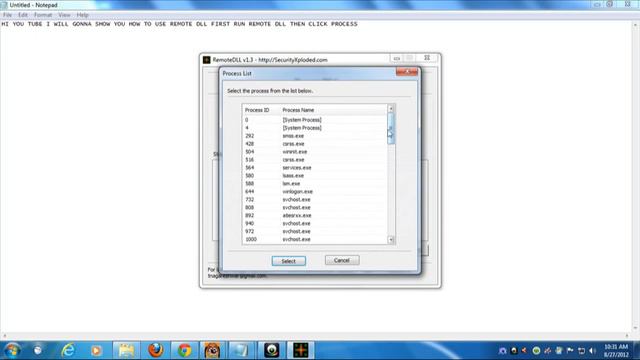640x360 pixels.
Task: Select svchost.exe with process ID 808
Action: click(315, 207)
